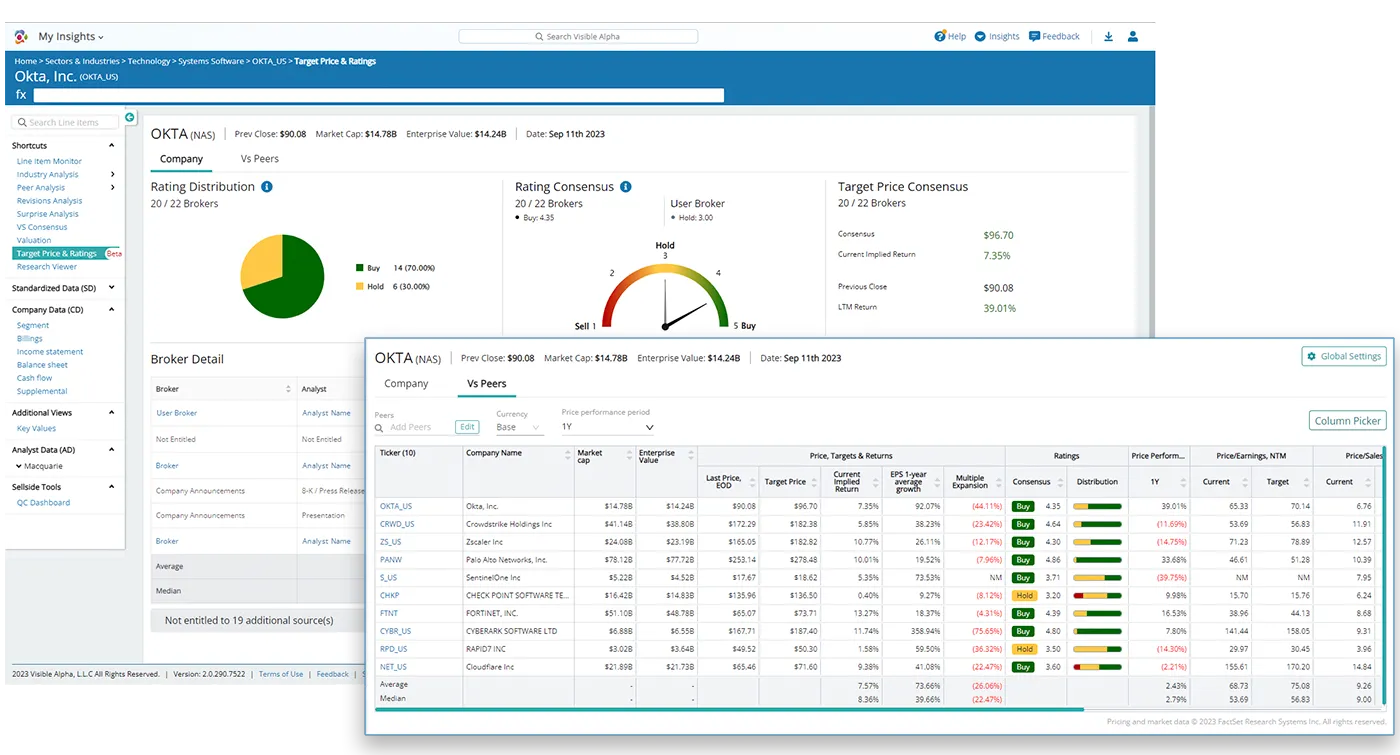Open Line Item Monitor shortcut
Screen dimensions: 1400x755
pyautogui.click(x=49, y=161)
